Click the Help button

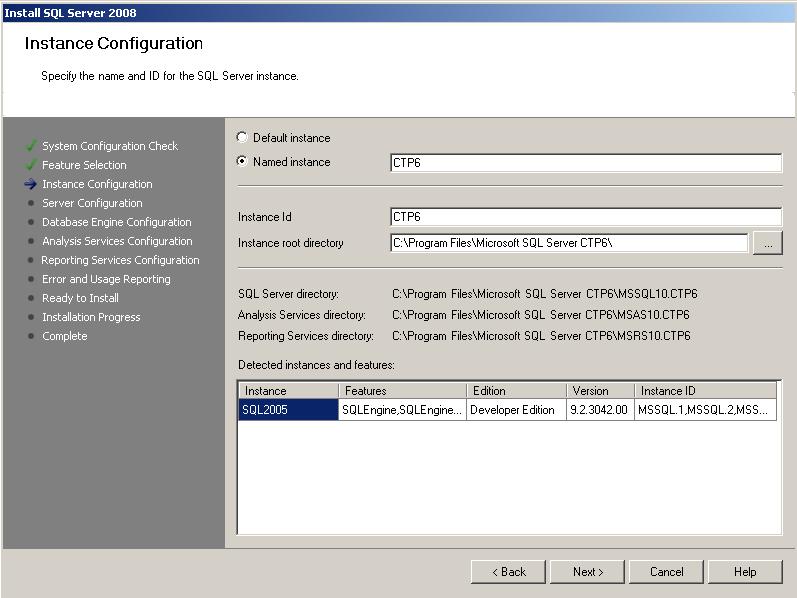point(745,572)
